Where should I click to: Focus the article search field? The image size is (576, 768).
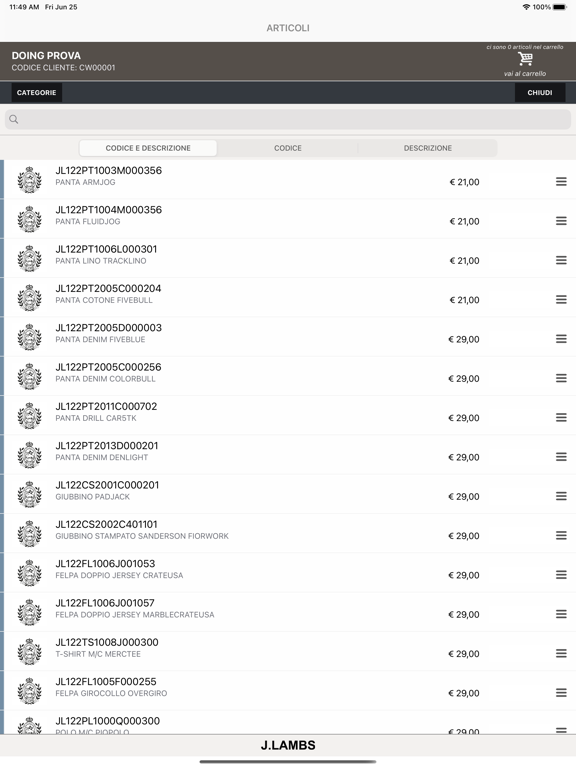pos(288,119)
